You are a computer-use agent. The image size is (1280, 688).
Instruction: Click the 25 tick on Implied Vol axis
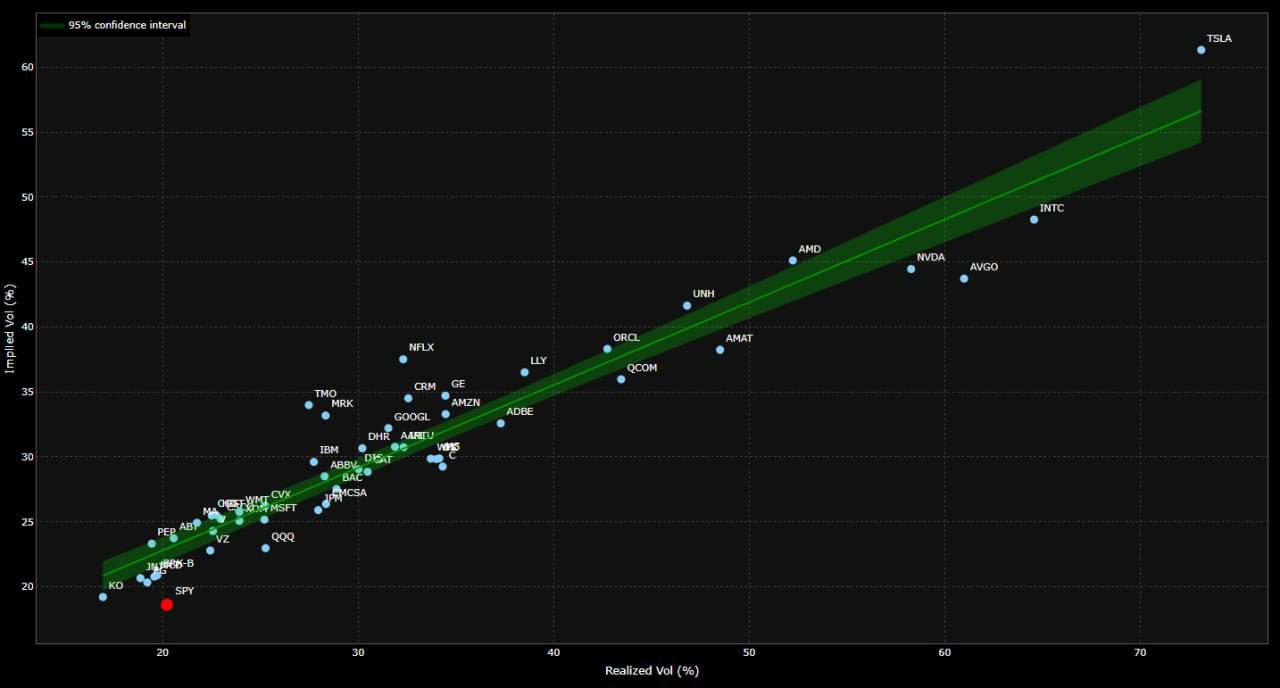(27, 522)
